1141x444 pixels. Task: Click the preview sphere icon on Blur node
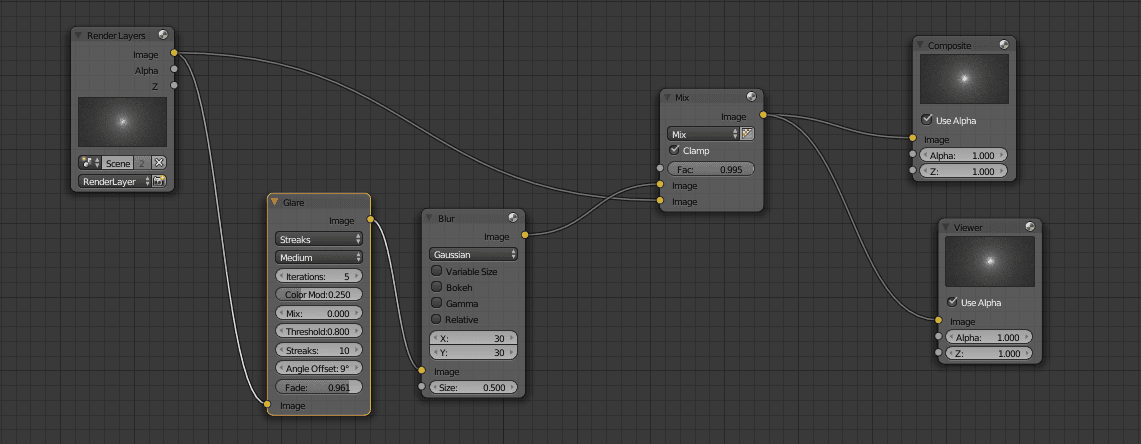(512, 217)
